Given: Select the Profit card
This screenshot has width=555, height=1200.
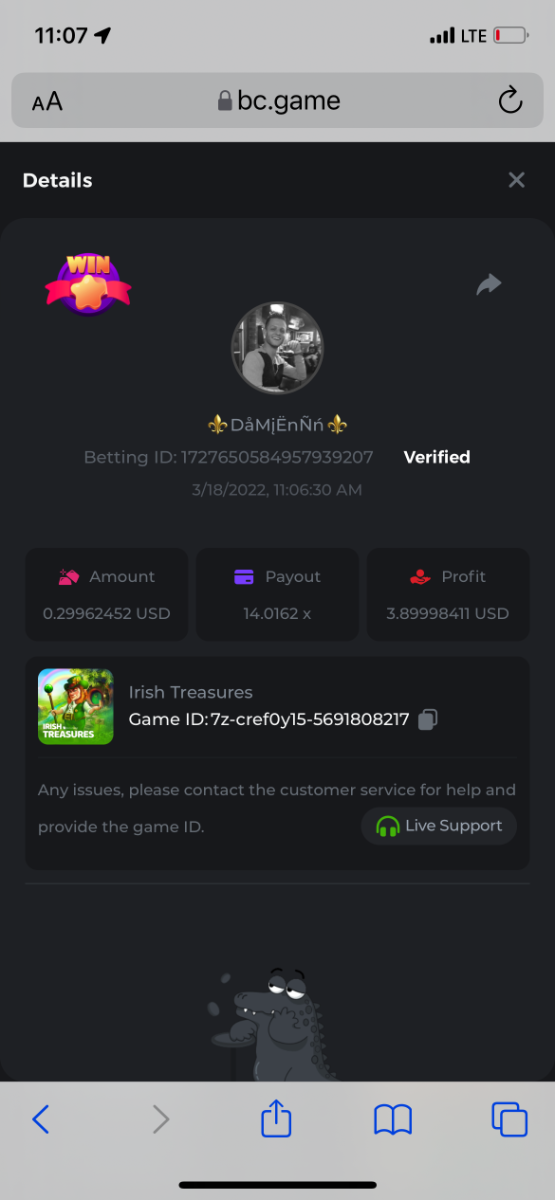Looking at the screenshot, I should click(448, 594).
